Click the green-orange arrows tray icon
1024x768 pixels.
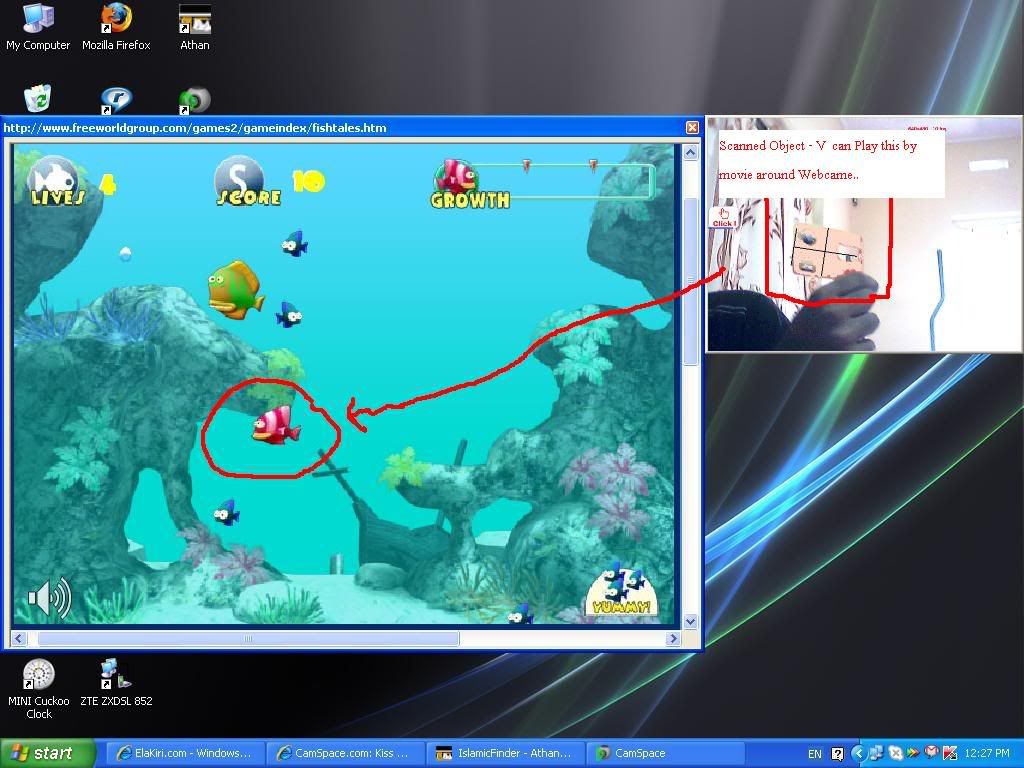(913, 754)
